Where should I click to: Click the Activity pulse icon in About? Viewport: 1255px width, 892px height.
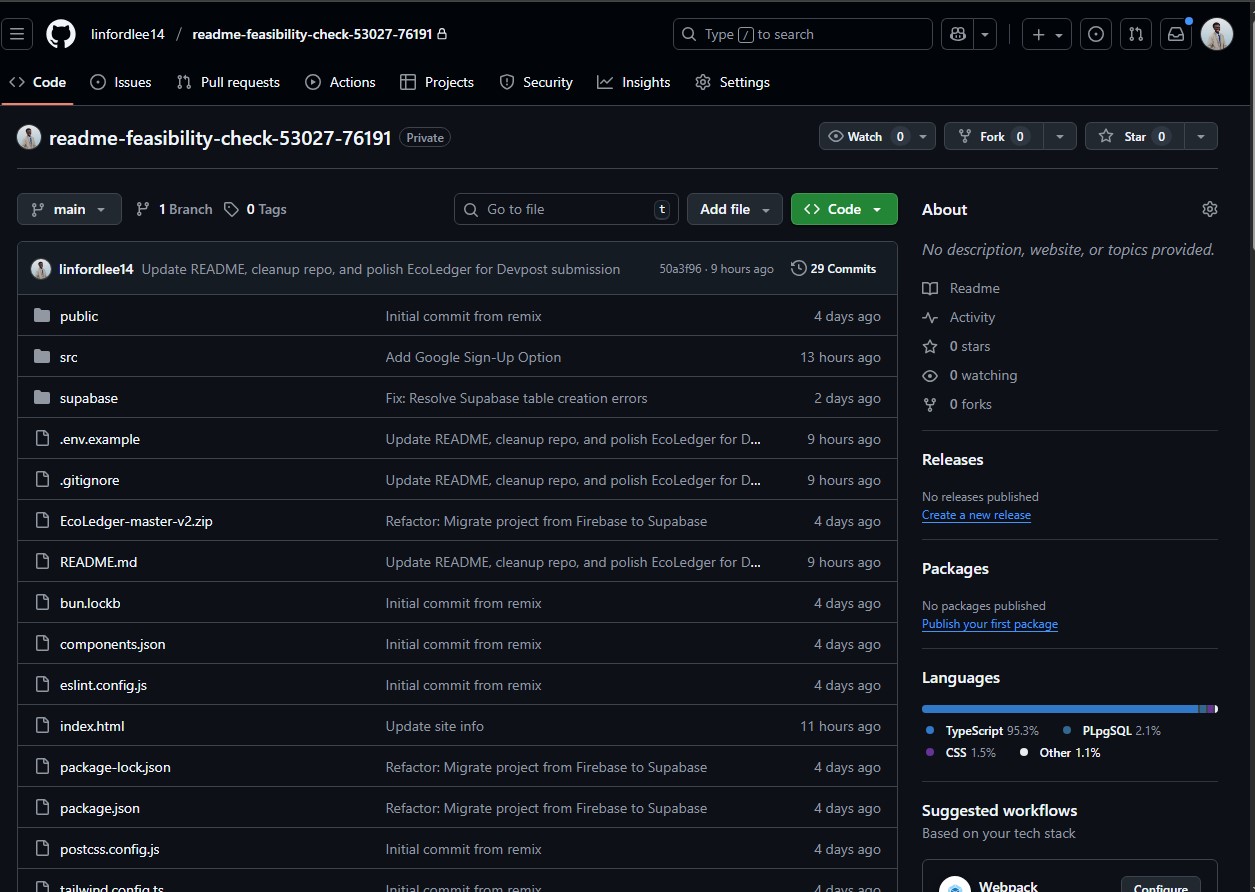930,317
